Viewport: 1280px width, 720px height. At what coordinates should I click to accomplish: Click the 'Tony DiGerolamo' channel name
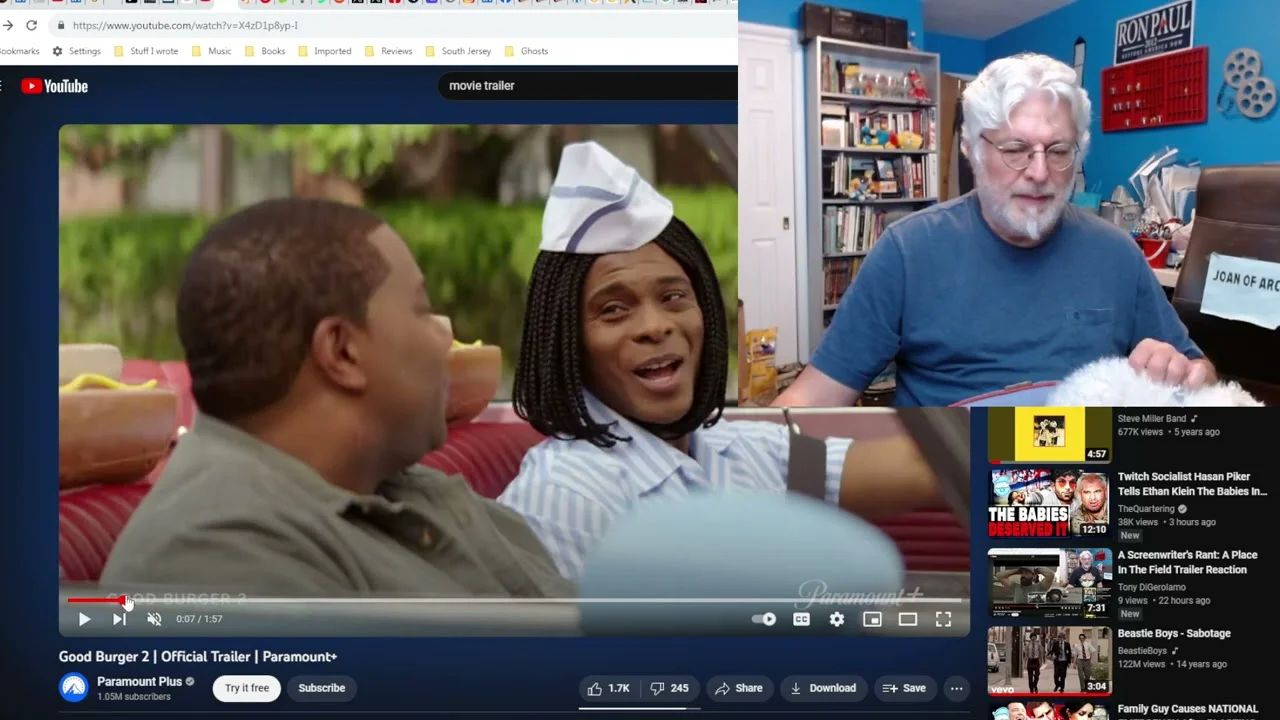click(1151, 587)
